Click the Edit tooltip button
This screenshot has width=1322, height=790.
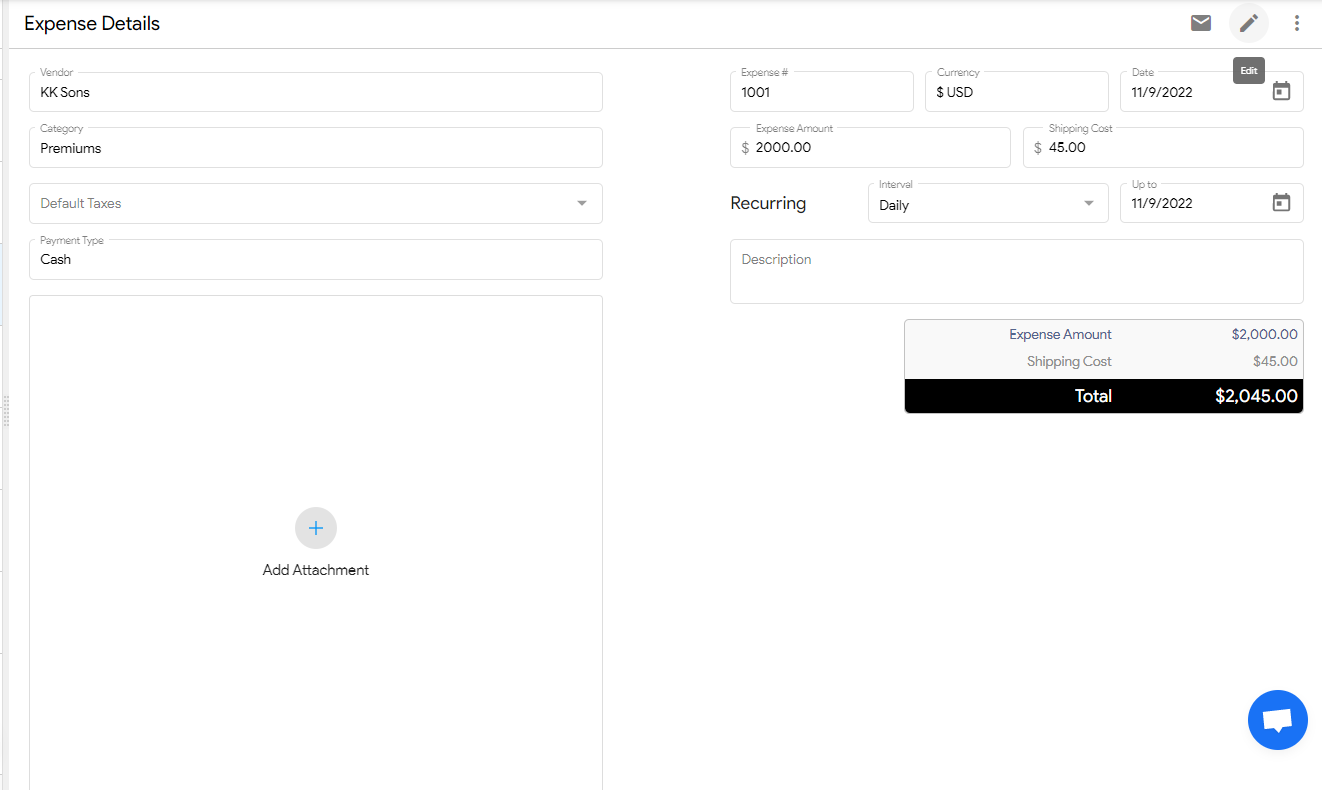pyautogui.click(x=1248, y=70)
